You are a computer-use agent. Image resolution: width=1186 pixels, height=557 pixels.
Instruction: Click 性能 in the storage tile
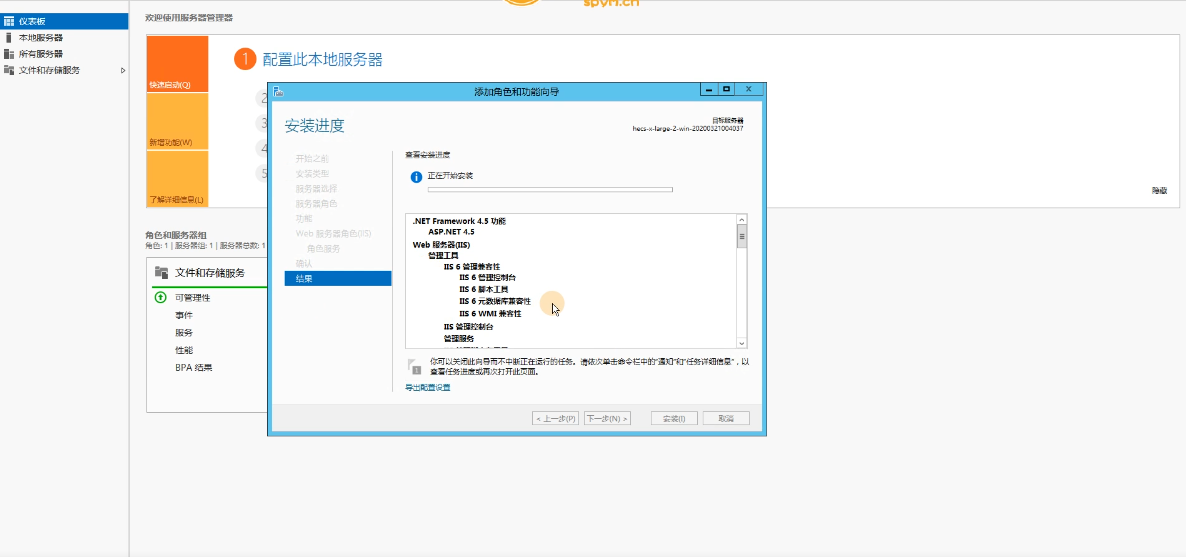(x=184, y=350)
